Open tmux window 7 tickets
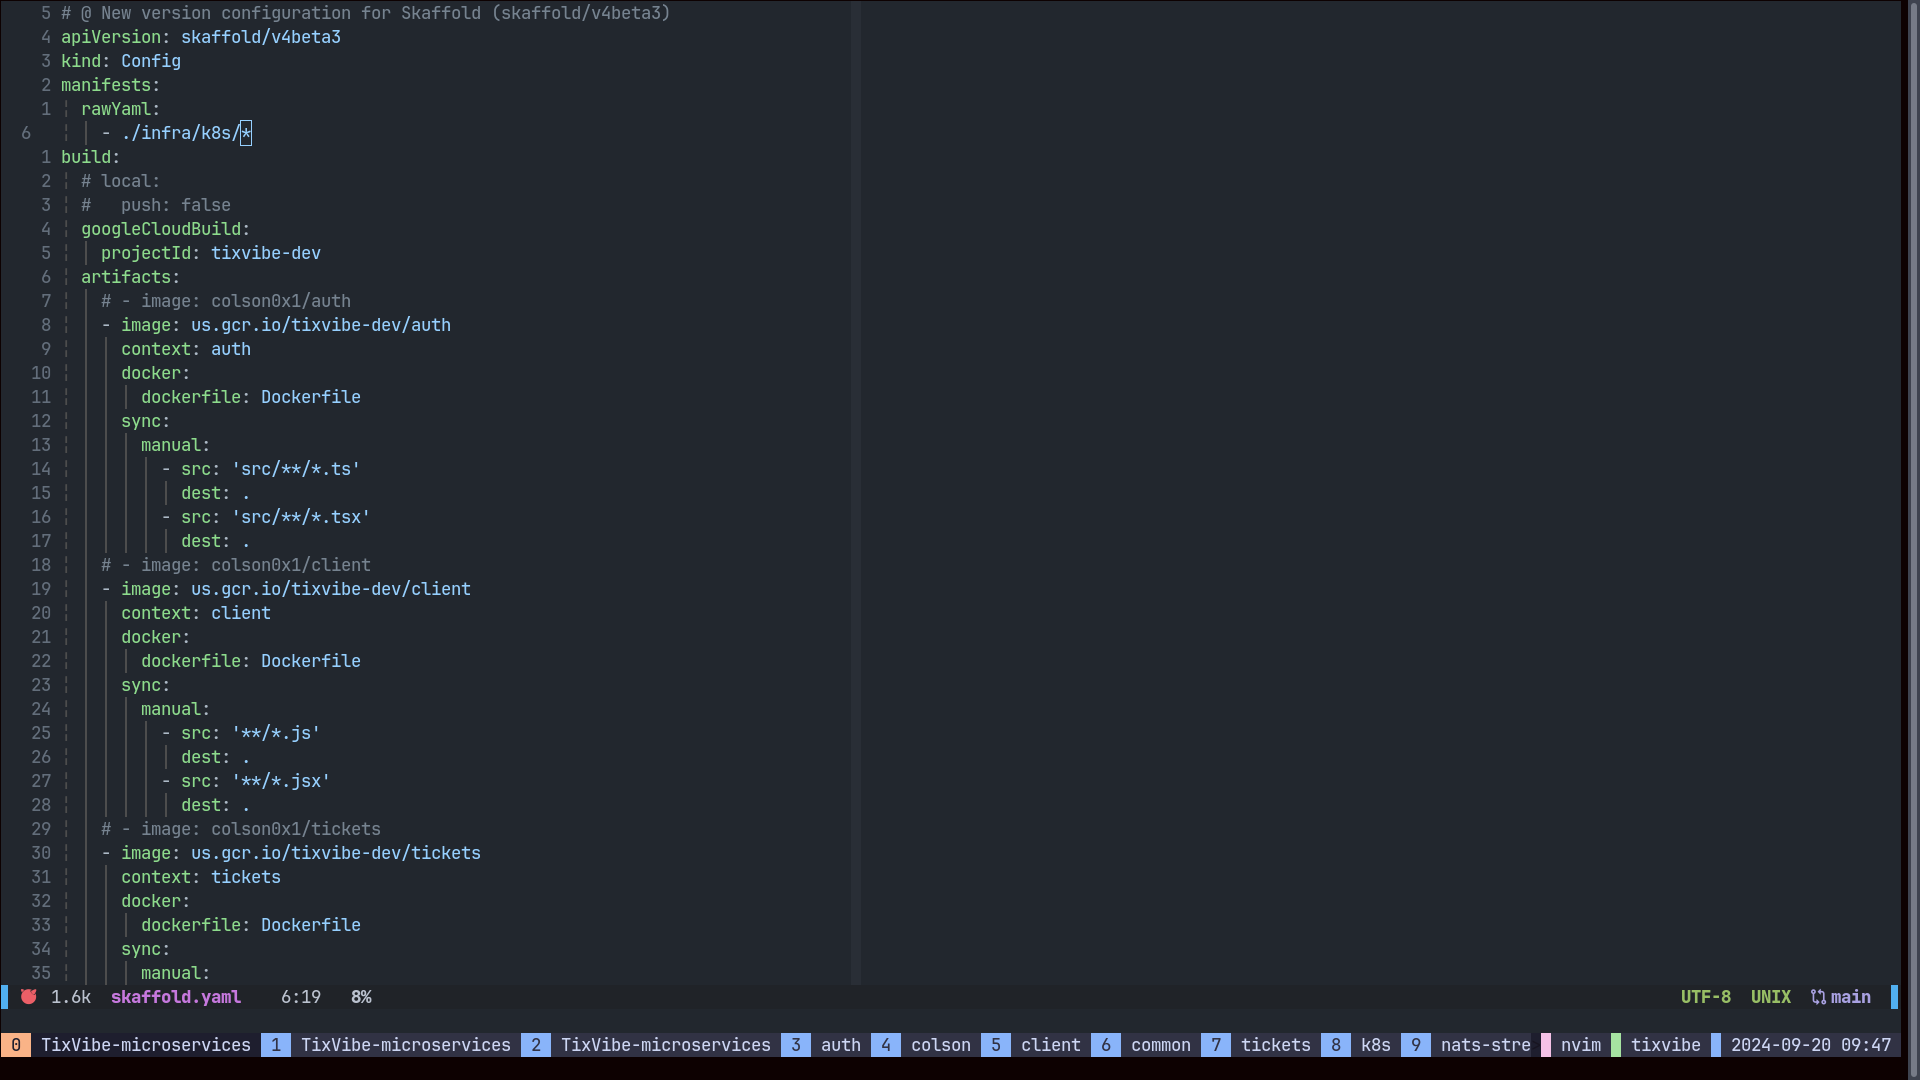The image size is (1920, 1080). click(1275, 1045)
